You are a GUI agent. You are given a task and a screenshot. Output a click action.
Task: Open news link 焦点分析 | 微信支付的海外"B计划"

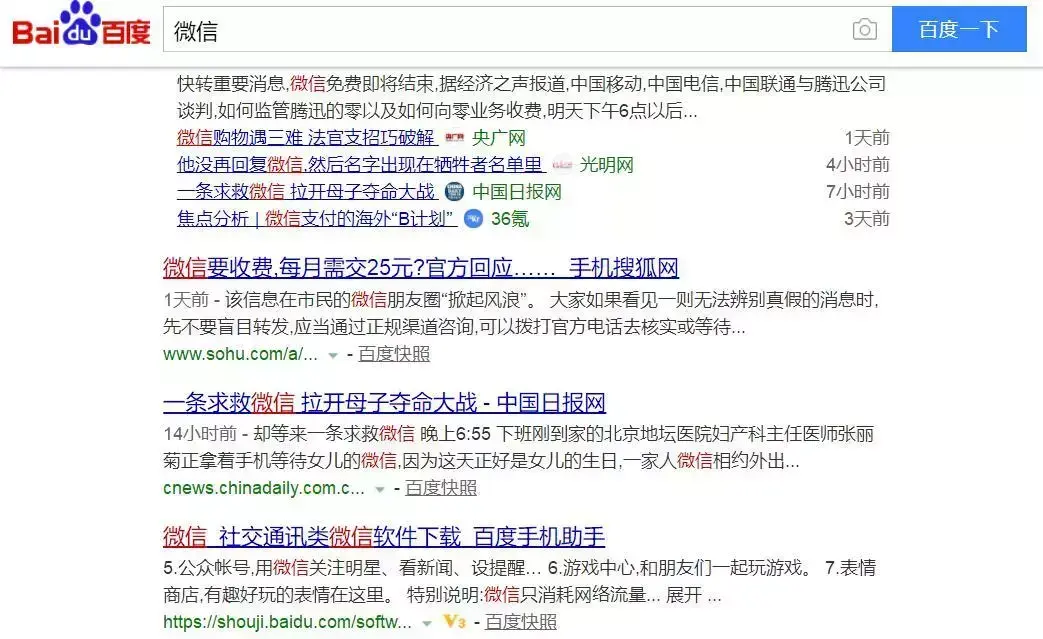point(317,219)
